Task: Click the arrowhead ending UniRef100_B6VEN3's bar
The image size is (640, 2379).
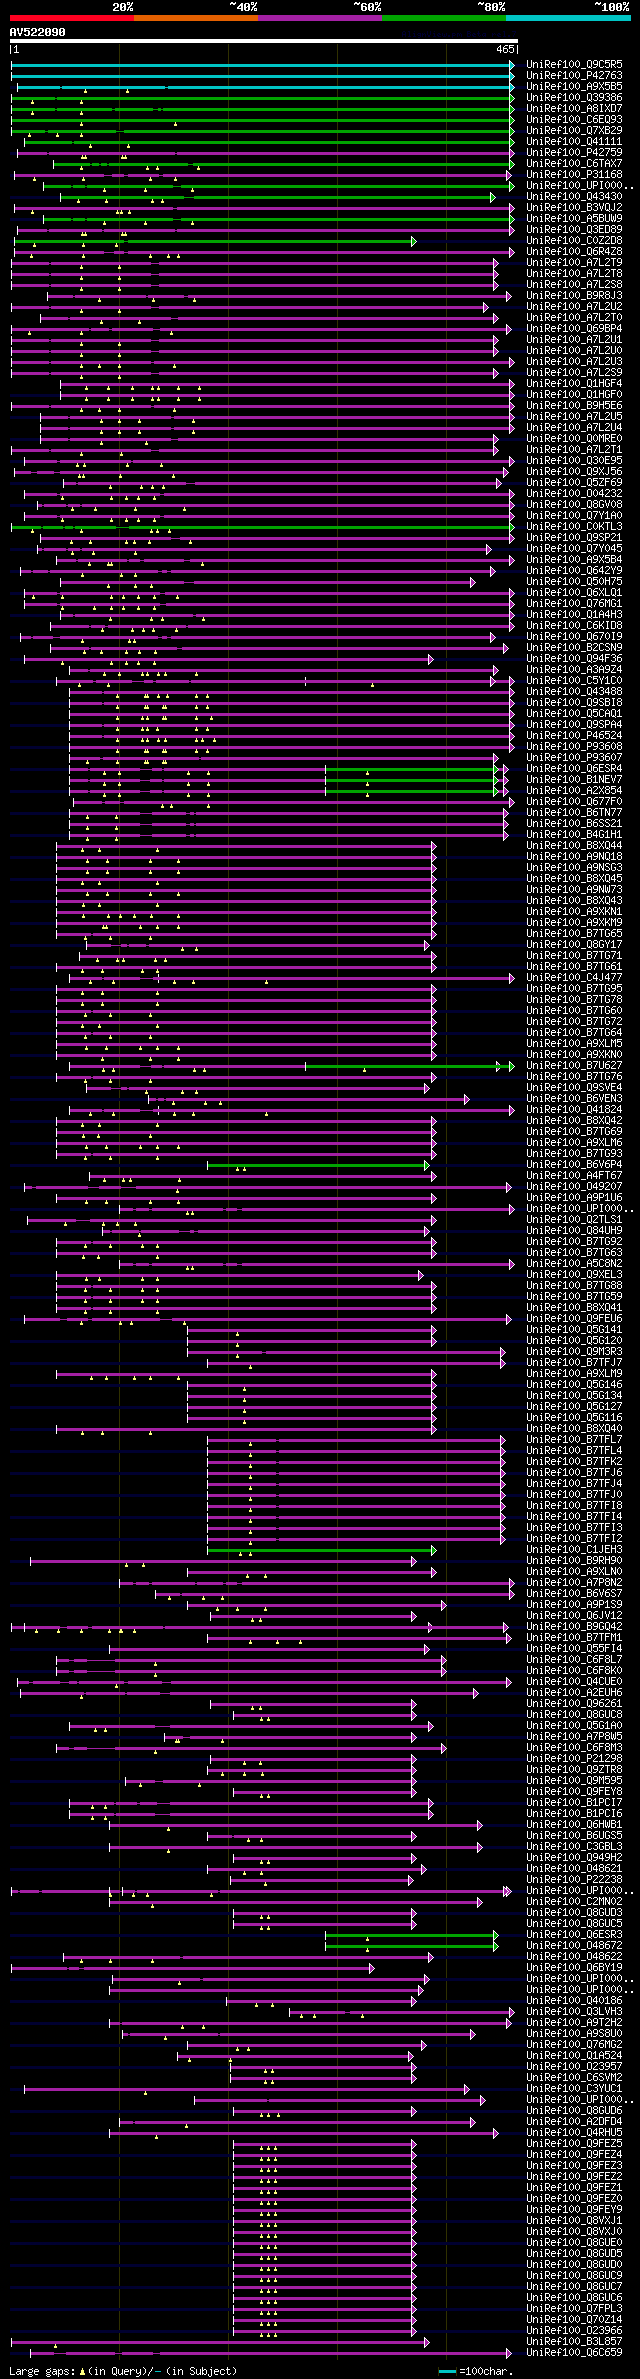Action: click(x=467, y=1098)
